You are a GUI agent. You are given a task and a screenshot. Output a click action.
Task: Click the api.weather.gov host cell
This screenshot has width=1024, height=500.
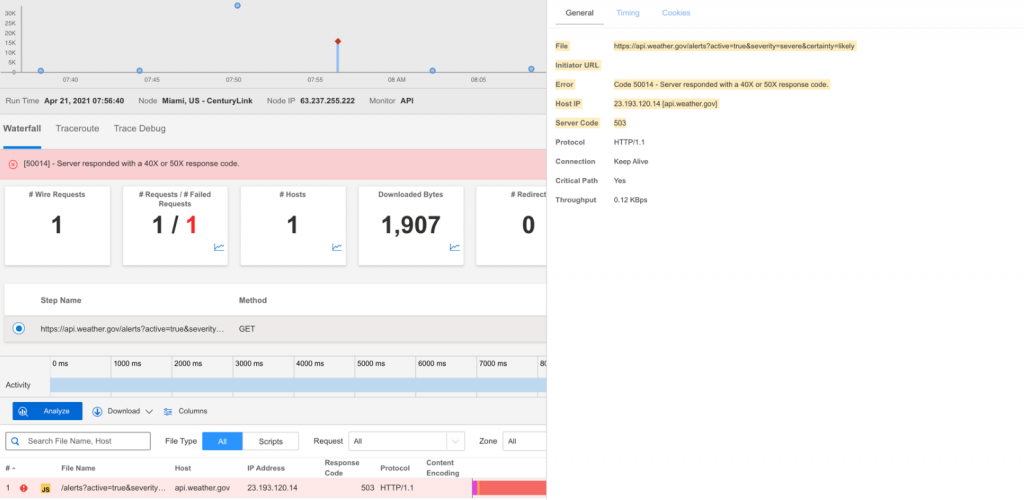pos(202,488)
